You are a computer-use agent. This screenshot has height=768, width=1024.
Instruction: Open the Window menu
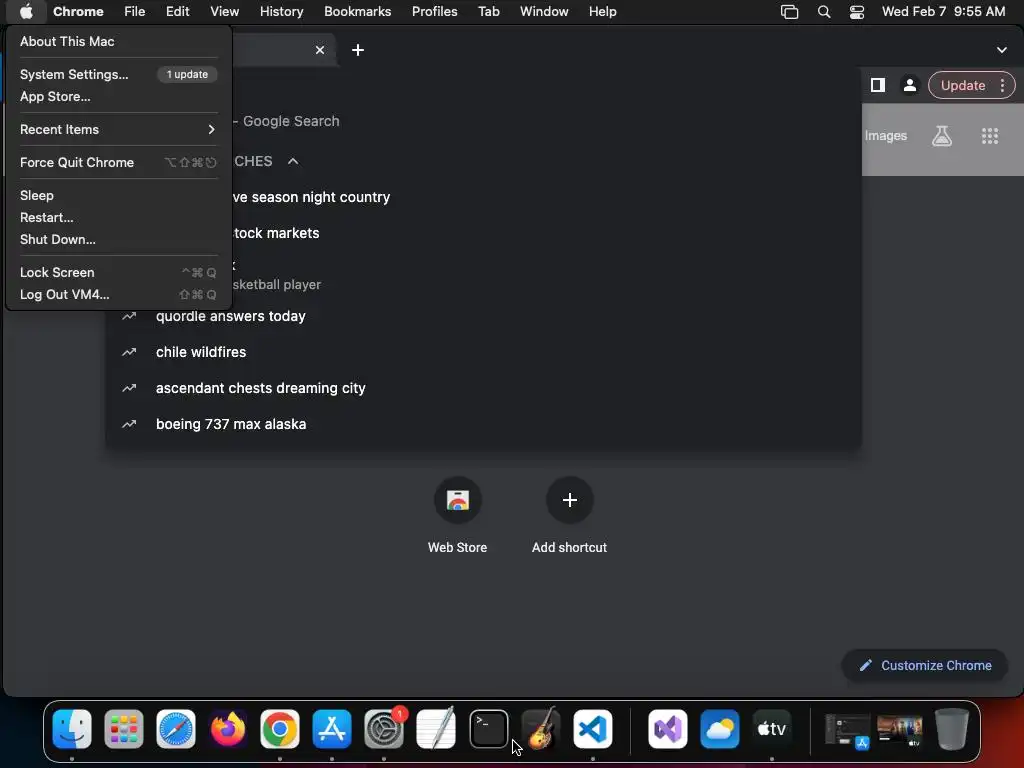(544, 12)
